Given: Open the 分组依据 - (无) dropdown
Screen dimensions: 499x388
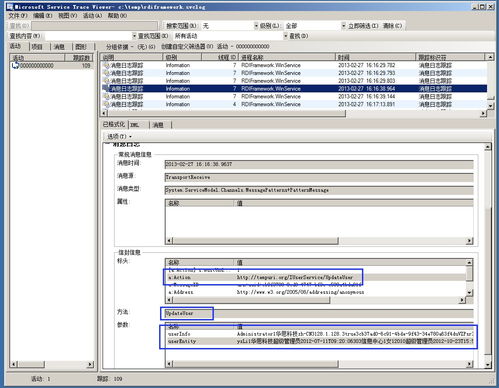Looking at the screenshot, I should point(131,47).
